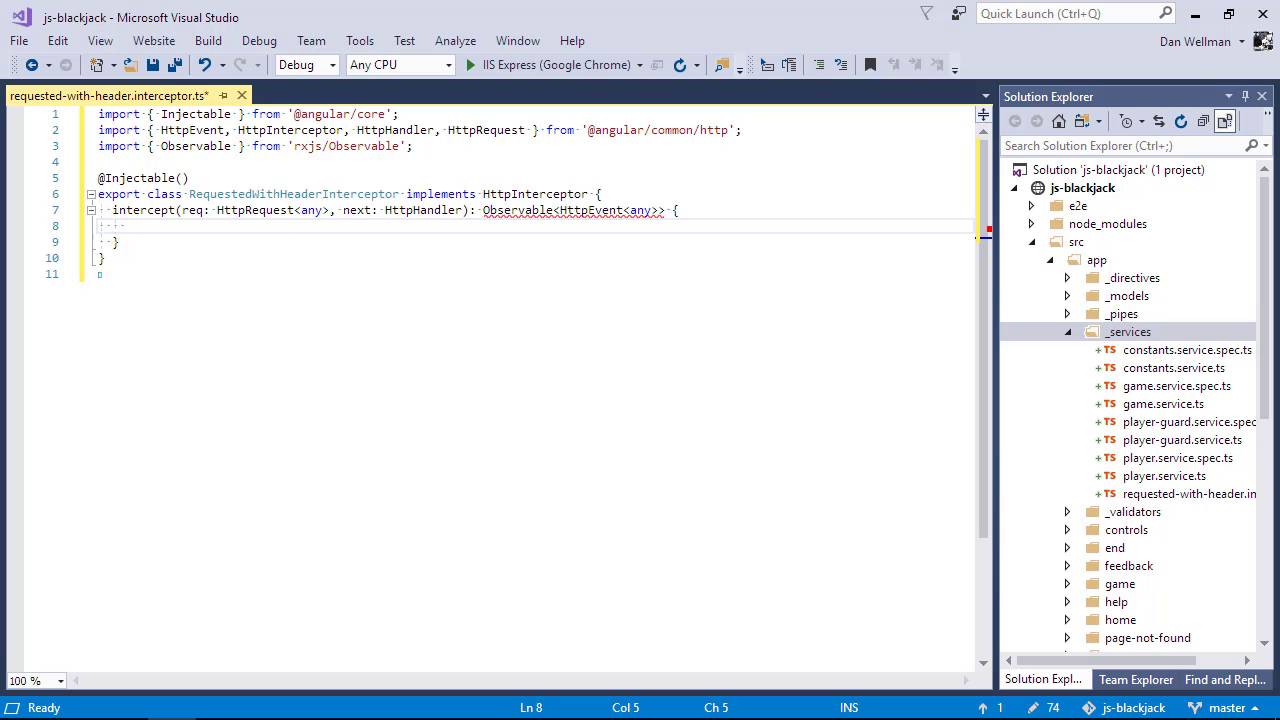Click the Quick Launch search icon

tap(1165, 13)
